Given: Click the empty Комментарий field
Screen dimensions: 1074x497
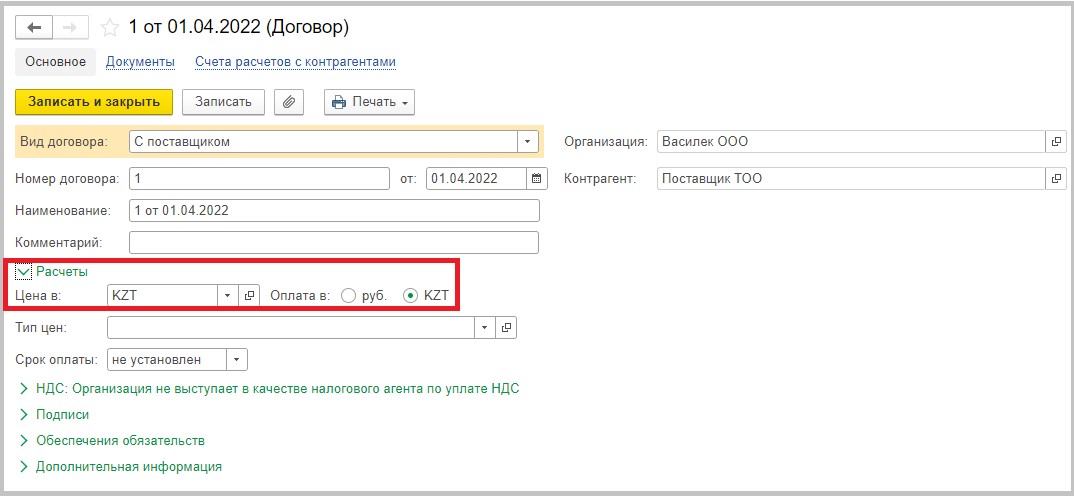Looking at the screenshot, I should (x=334, y=243).
